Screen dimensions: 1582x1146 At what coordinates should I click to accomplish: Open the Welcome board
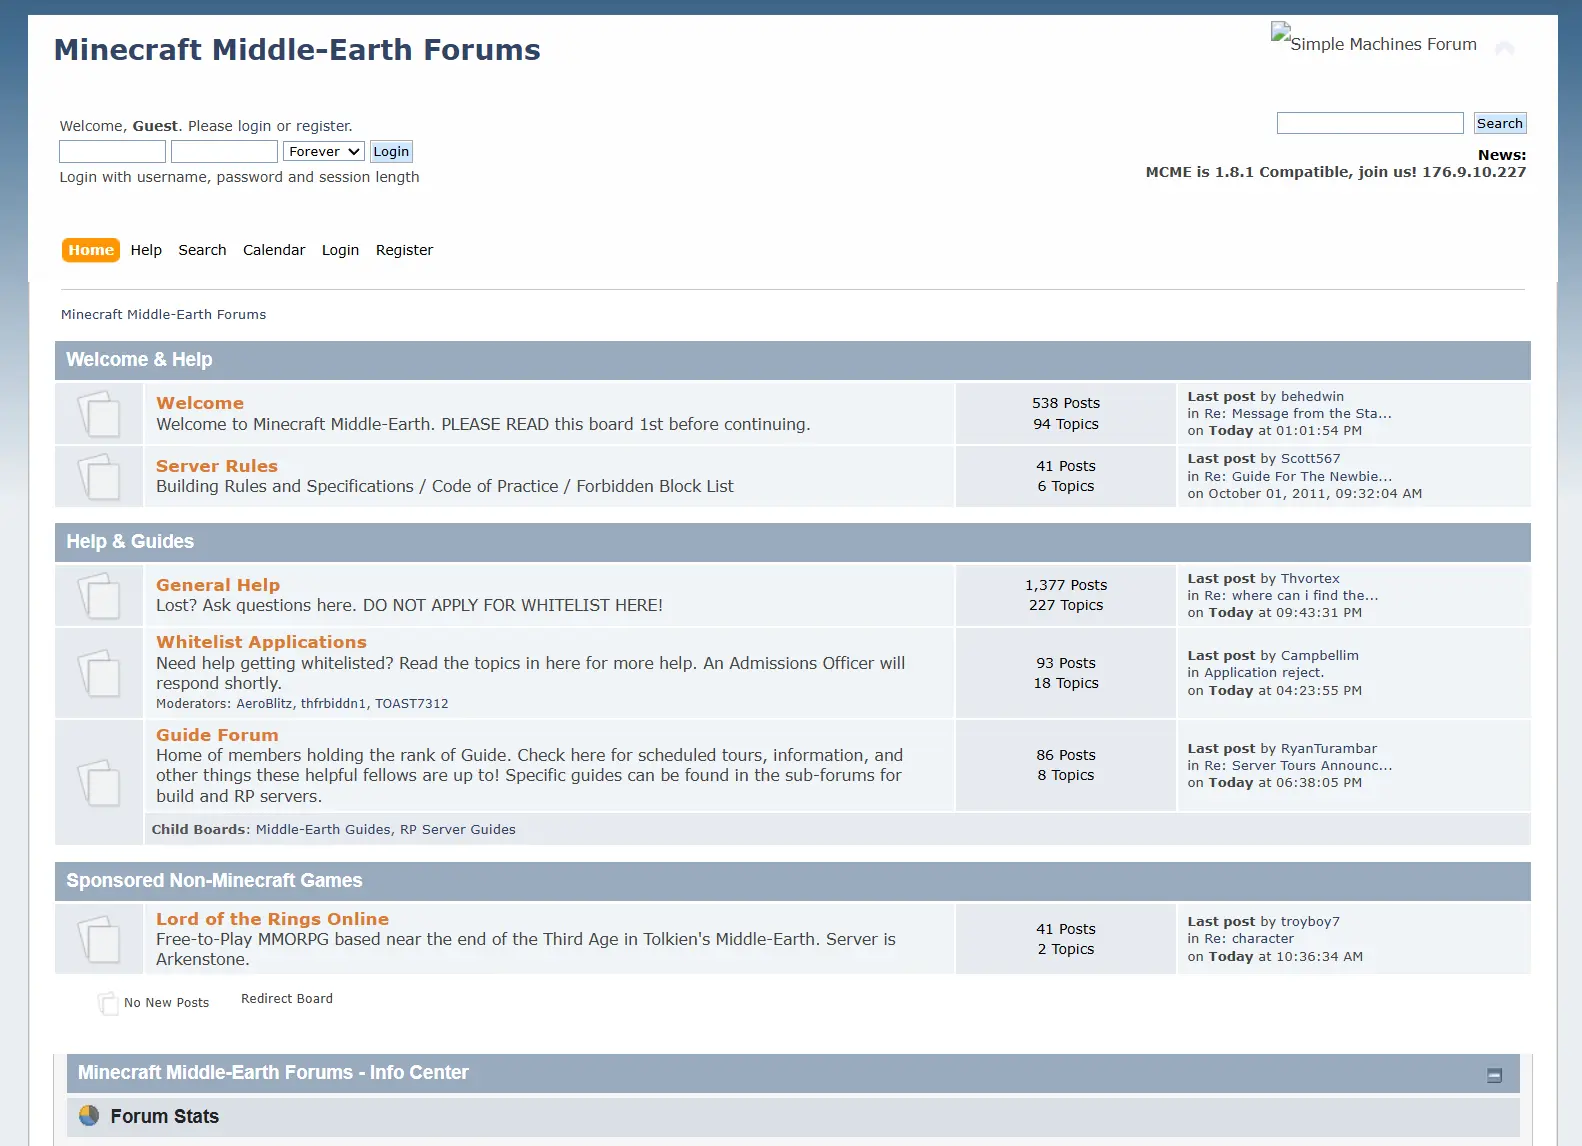pyautogui.click(x=200, y=403)
